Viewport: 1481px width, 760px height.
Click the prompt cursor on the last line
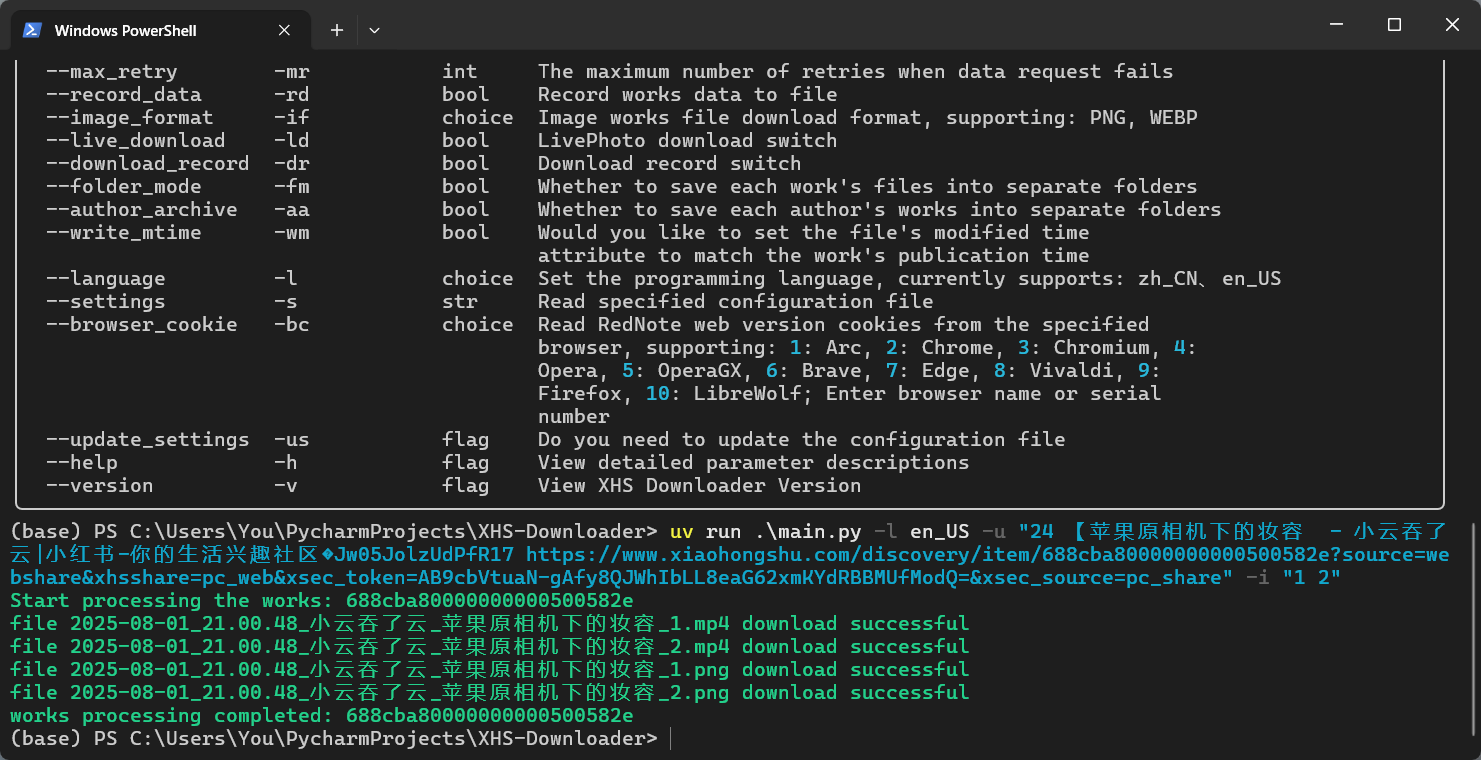[671, 739]
